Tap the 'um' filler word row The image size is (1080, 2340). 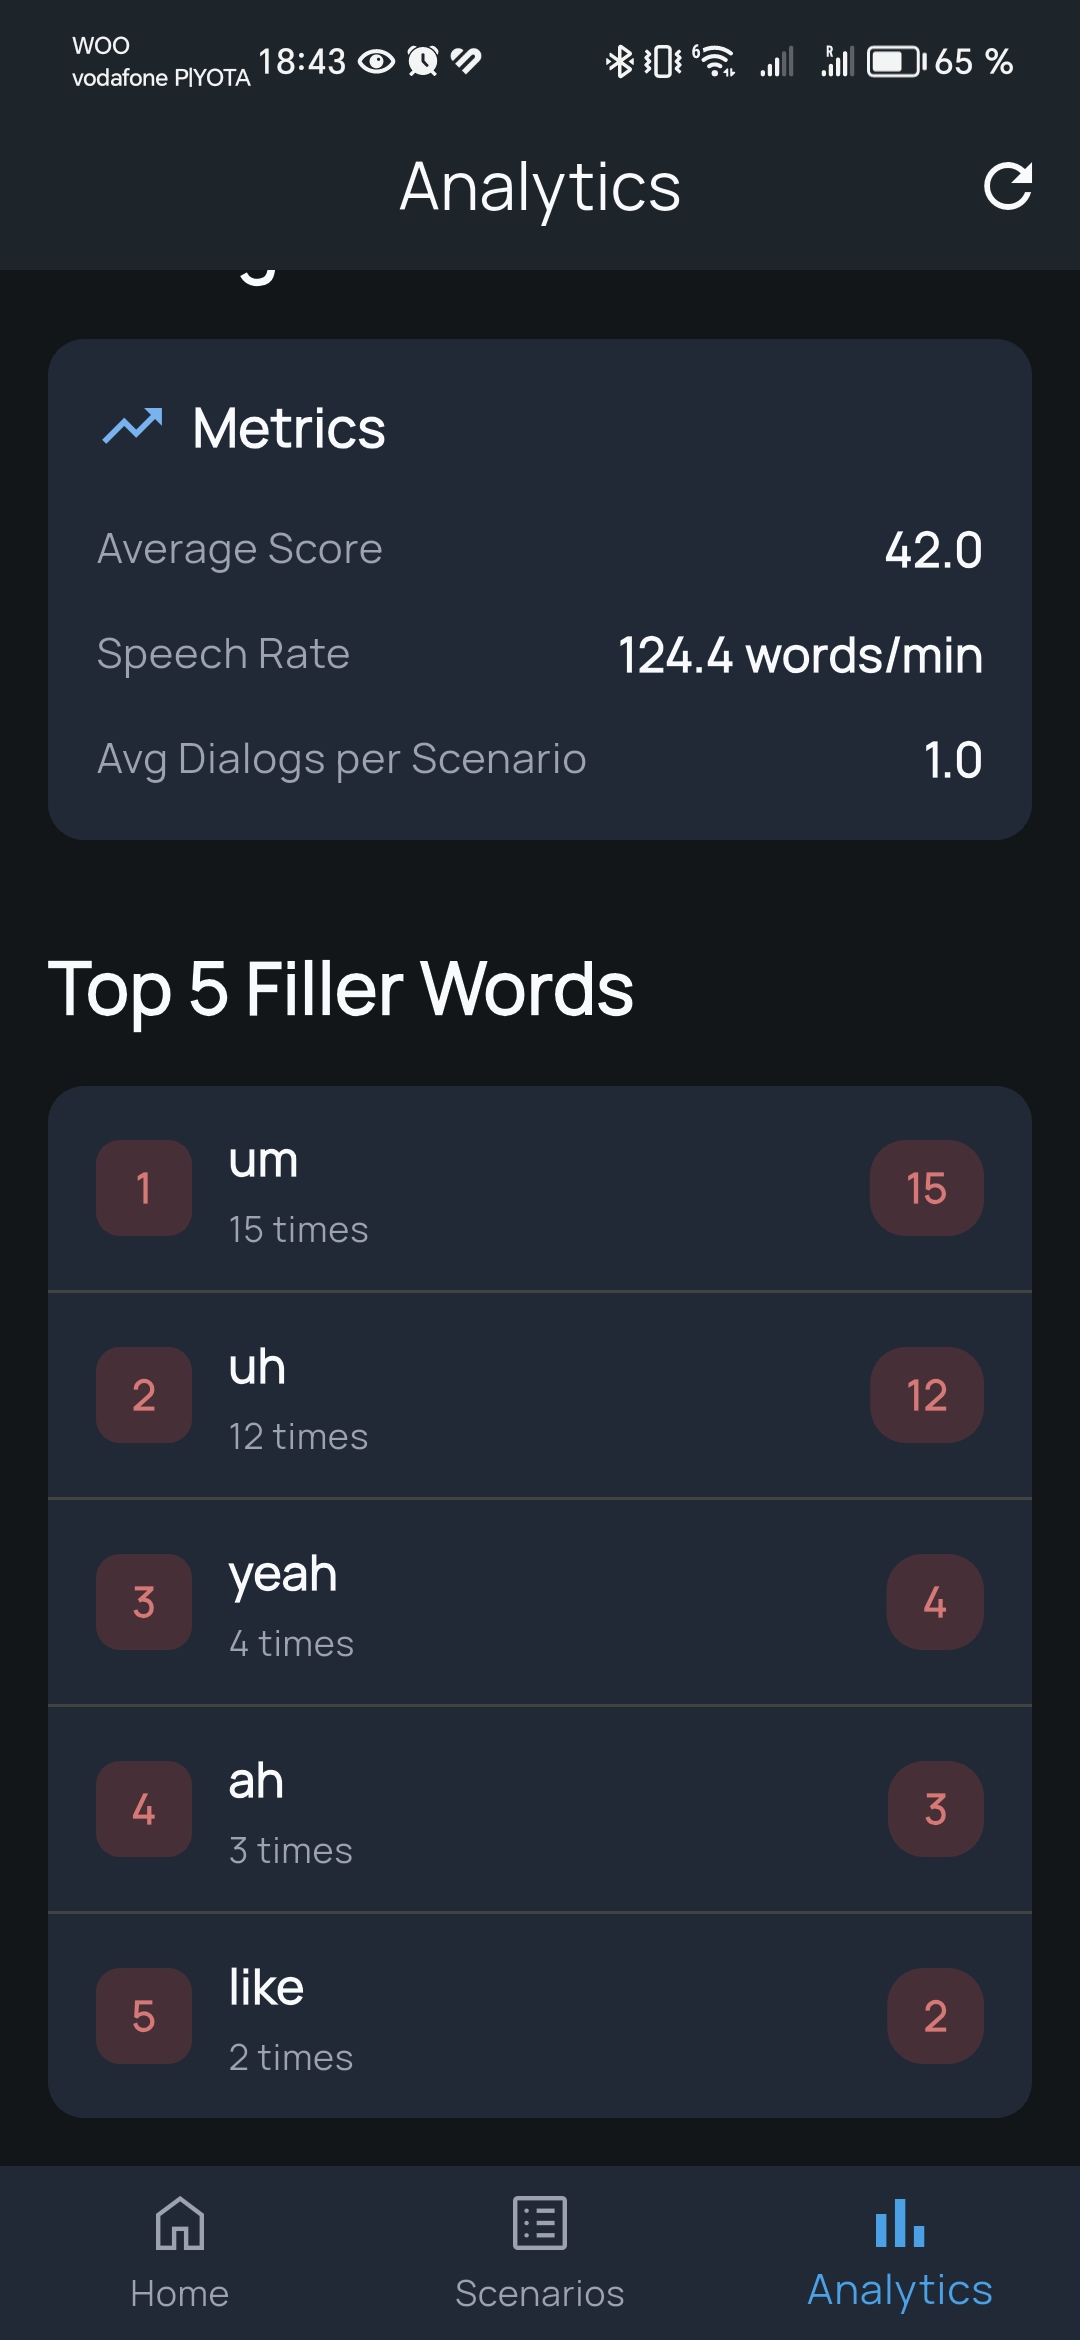[540, 1189]
